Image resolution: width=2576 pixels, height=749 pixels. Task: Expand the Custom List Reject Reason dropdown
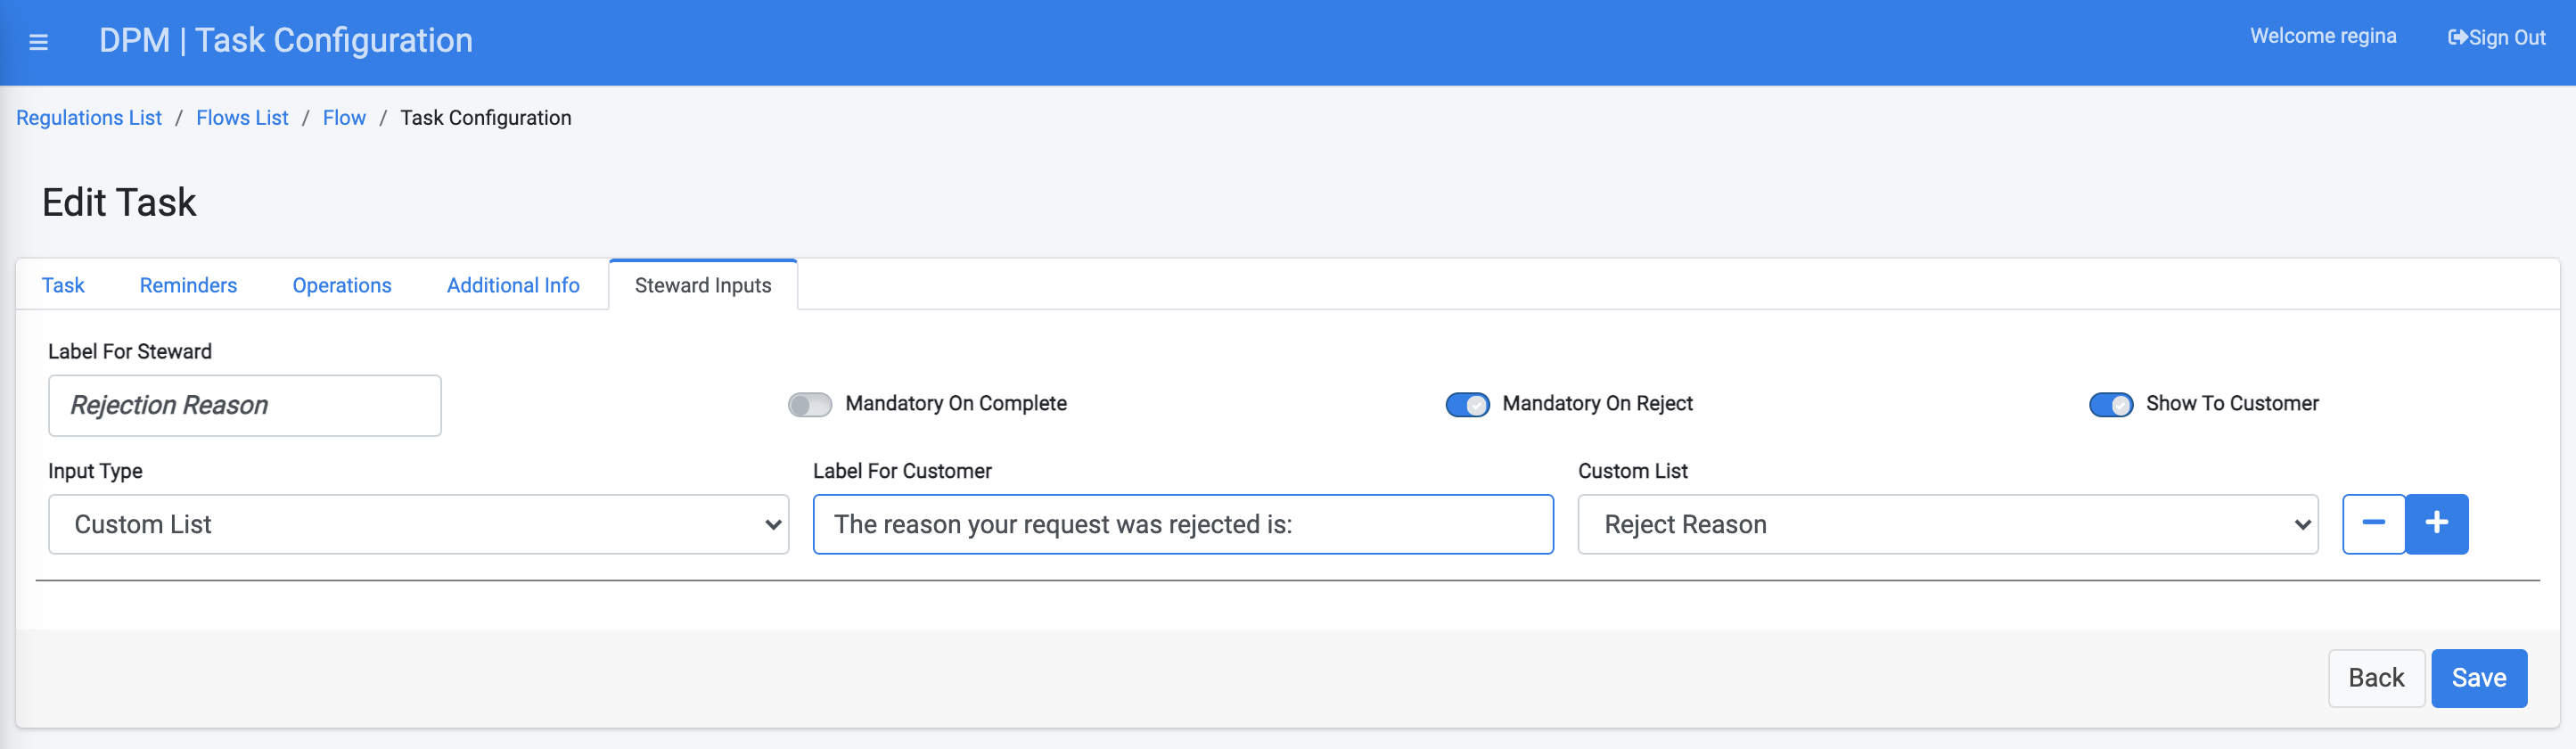coord(1947,524)
